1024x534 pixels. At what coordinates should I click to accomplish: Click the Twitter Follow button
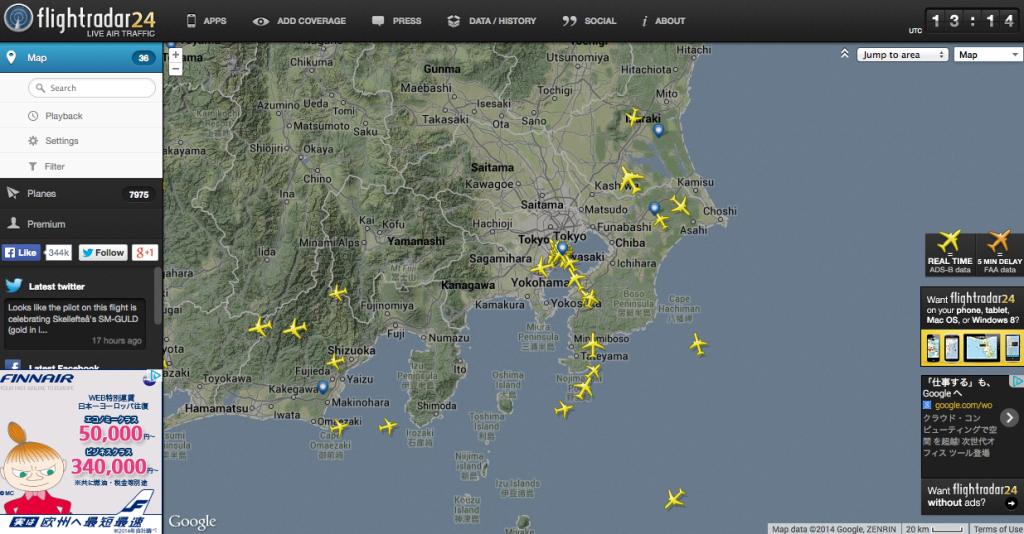click(103, 253)
